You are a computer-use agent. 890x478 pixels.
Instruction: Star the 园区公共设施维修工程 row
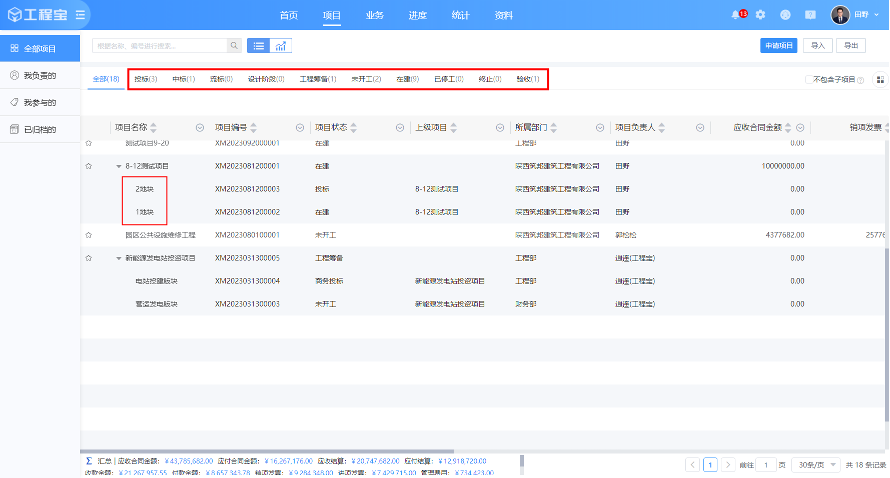tap(89, 234)
